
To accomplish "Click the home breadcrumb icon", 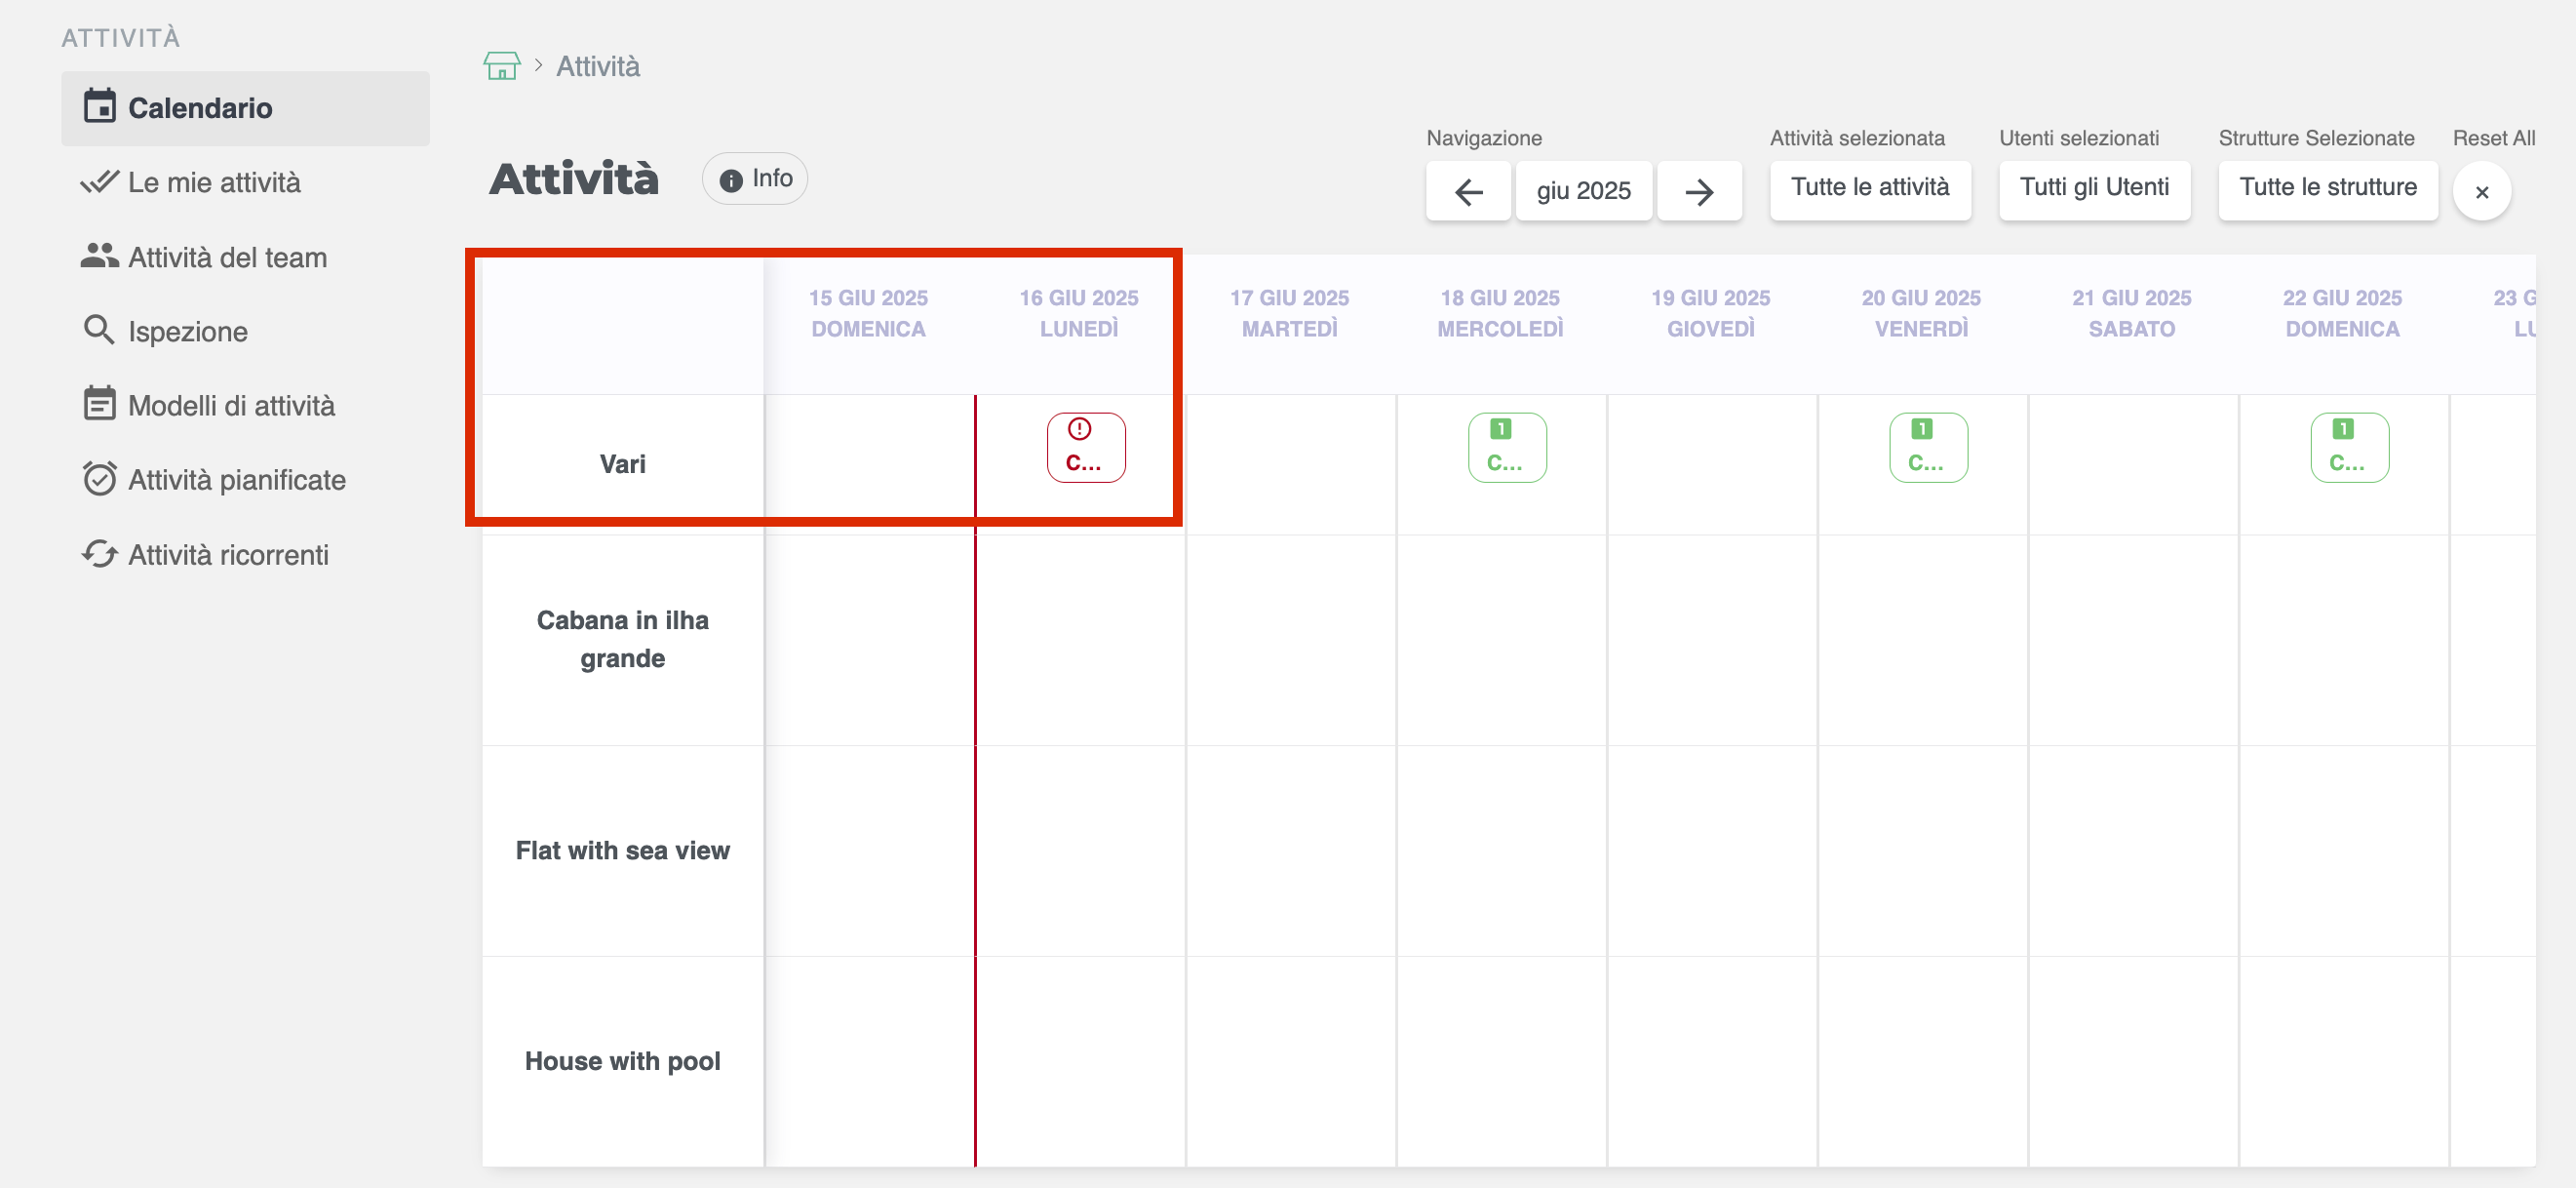I will click(501, 66).
